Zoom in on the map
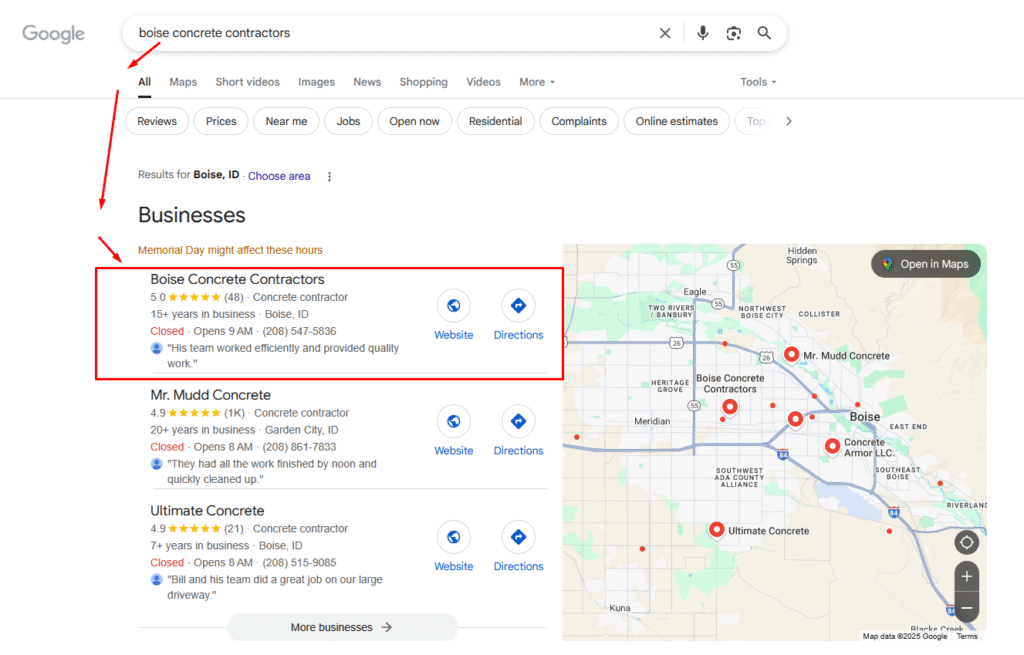 [x=967, y=577]
